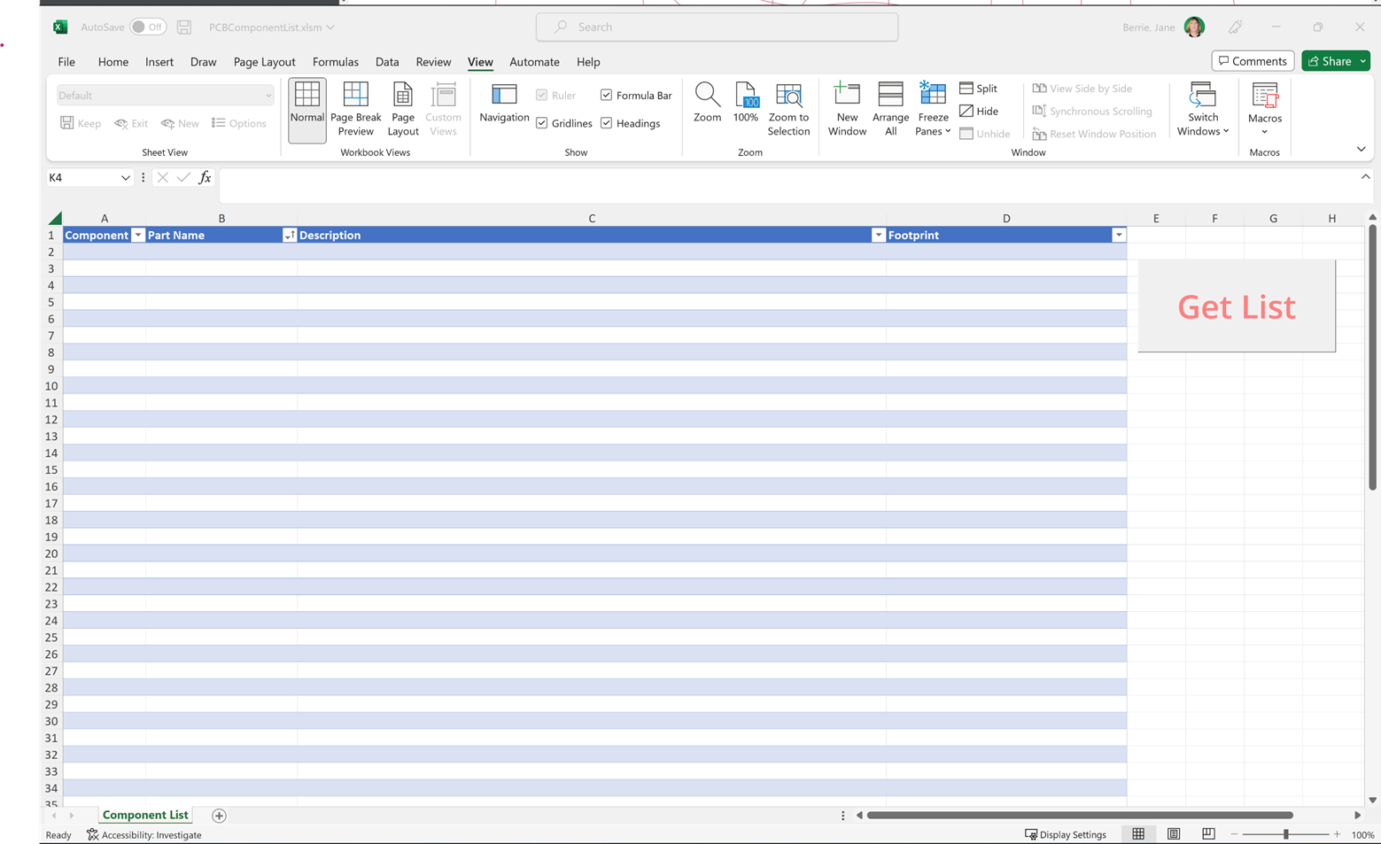
Task: Open the Formulas ribbon tab
Action: click(x=335, y=62)
